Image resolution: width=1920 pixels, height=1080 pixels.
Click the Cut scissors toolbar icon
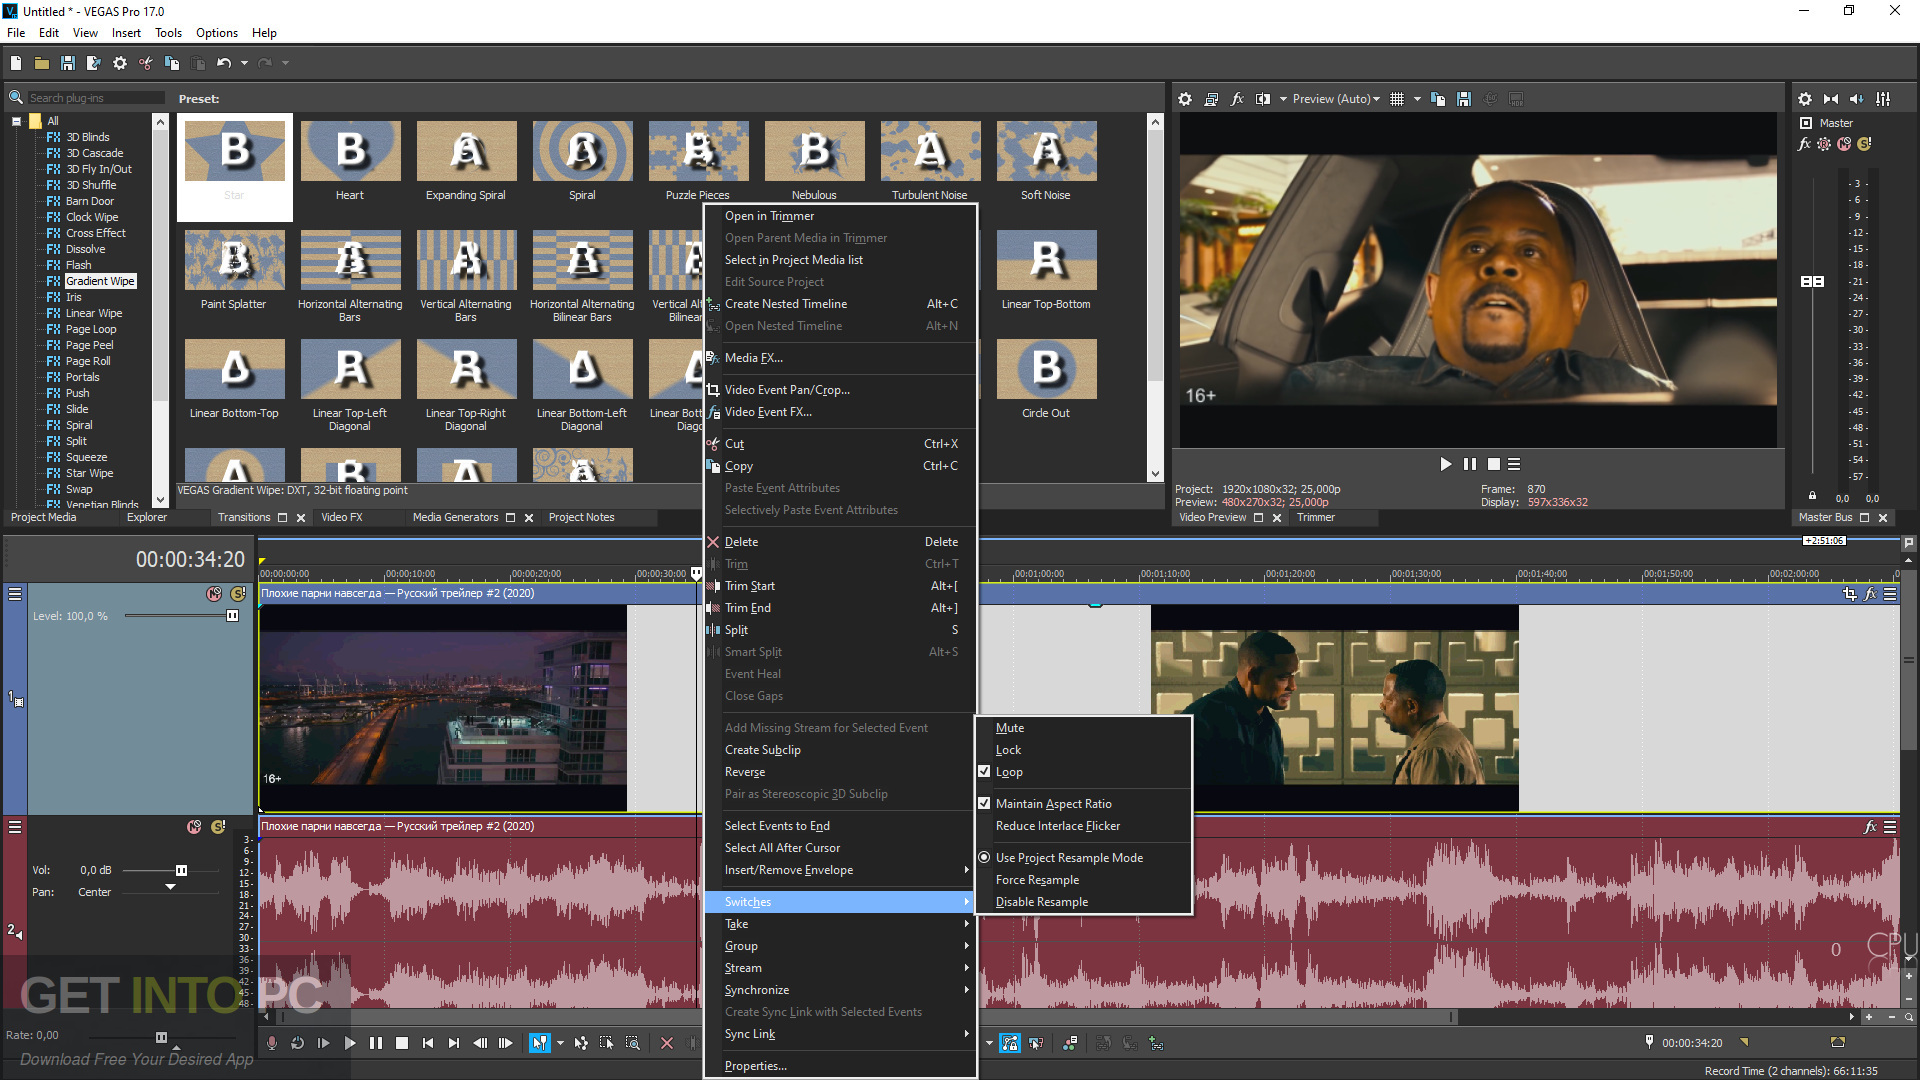(146, 63)
